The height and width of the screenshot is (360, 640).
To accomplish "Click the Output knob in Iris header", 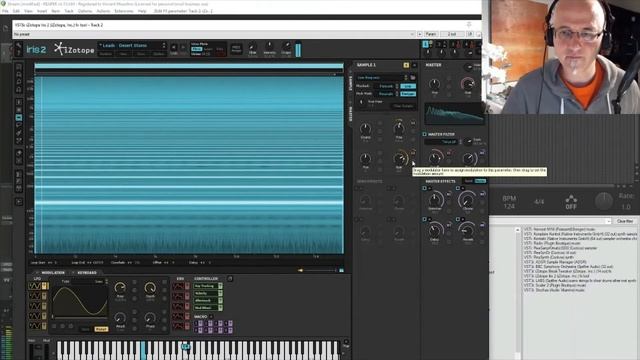I will (286, 47).
